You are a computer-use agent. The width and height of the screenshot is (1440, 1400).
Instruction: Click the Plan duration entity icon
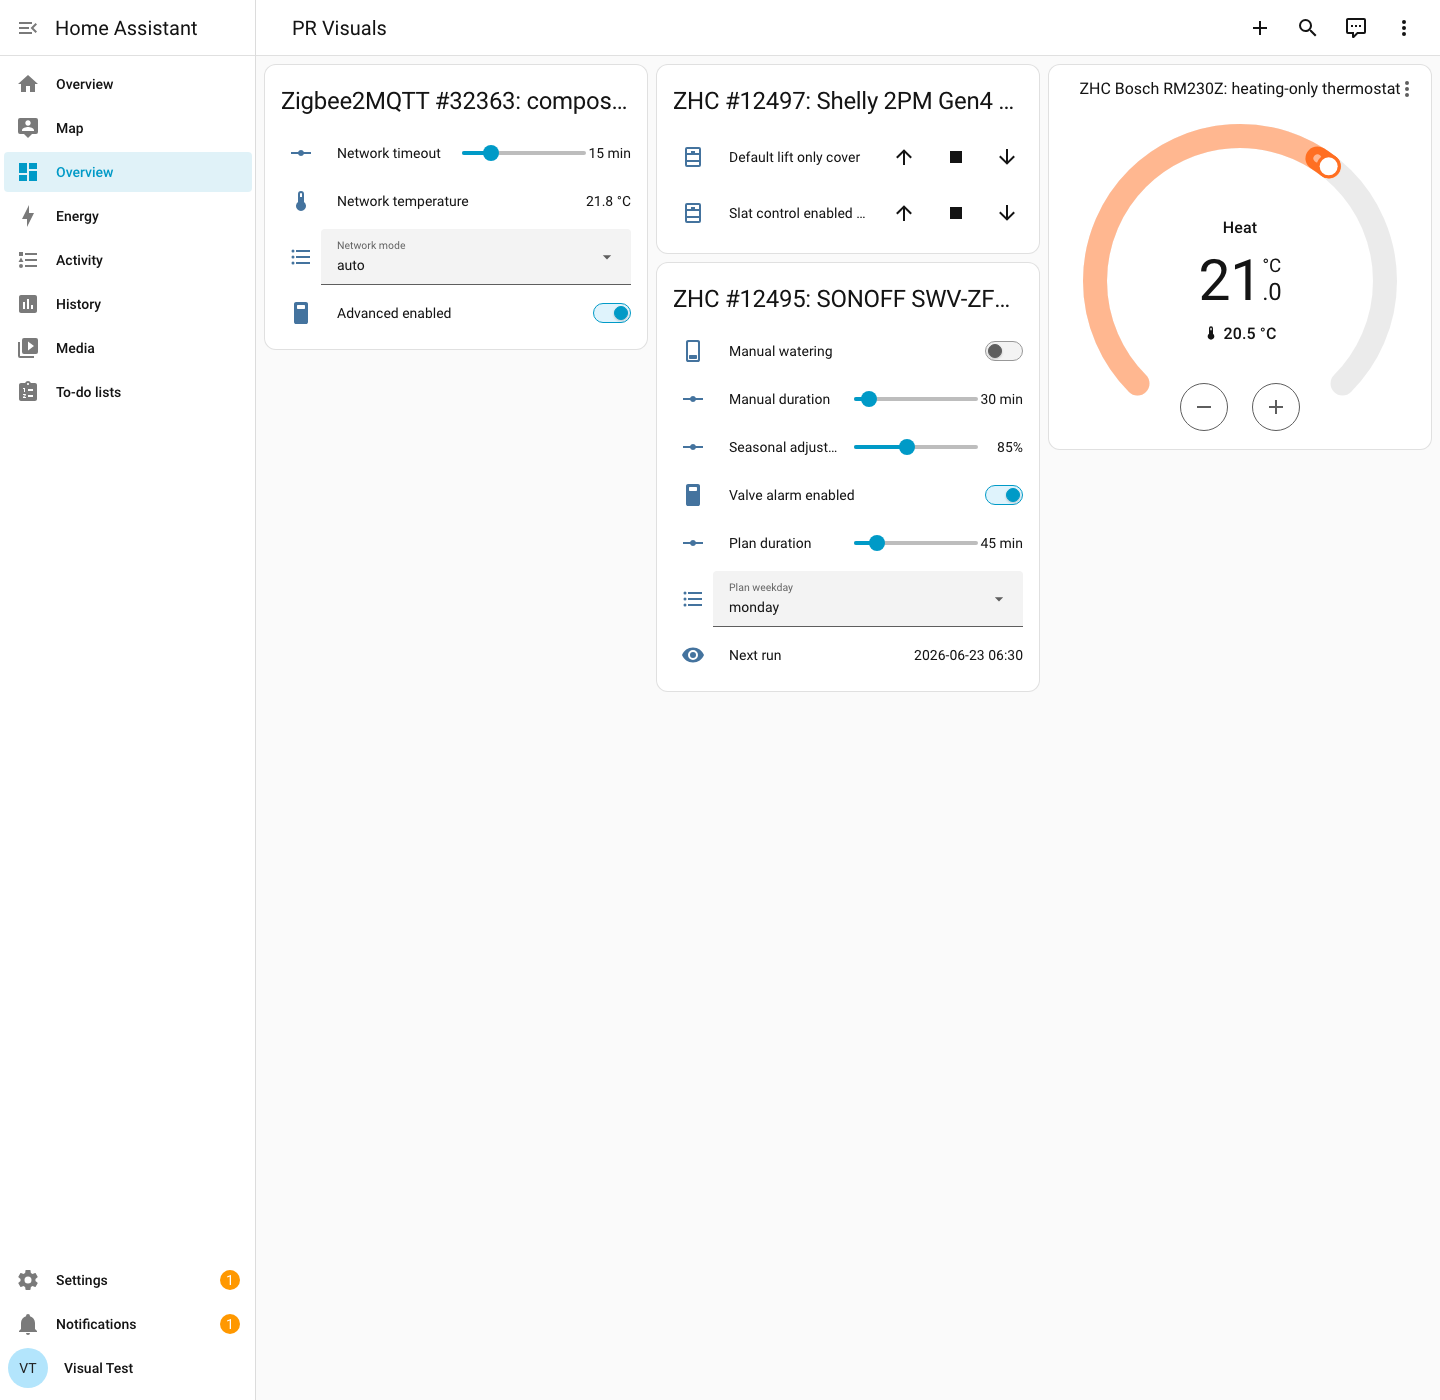click(x=693, y=543)
